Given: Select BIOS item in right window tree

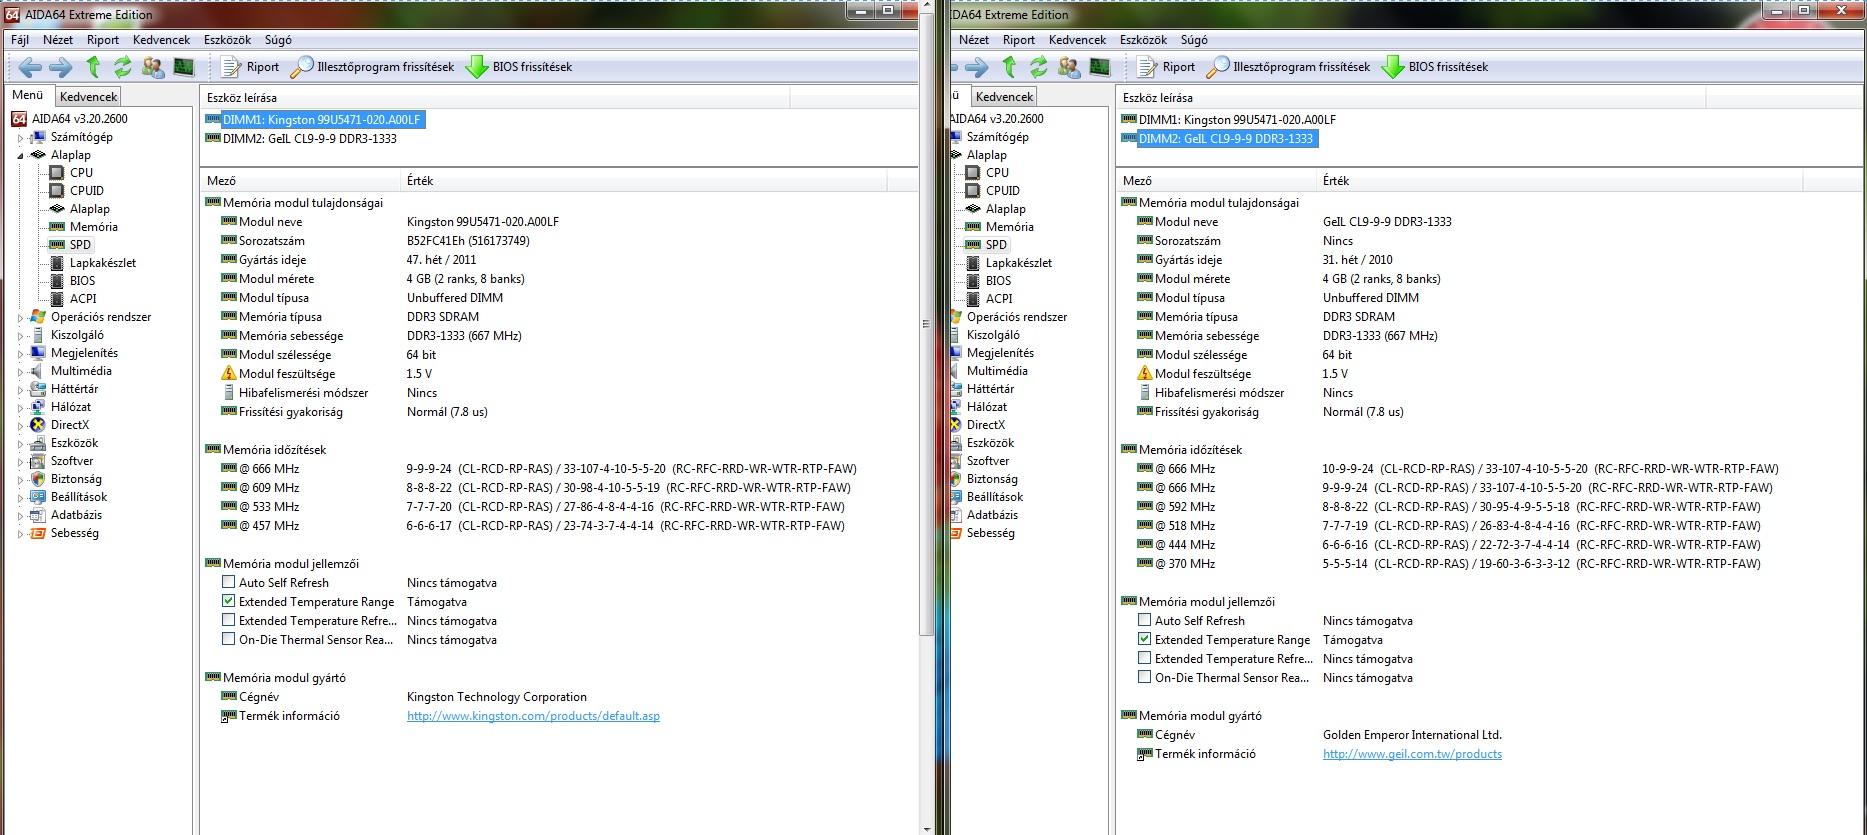Looking at the screenshot, I should 998,281.
